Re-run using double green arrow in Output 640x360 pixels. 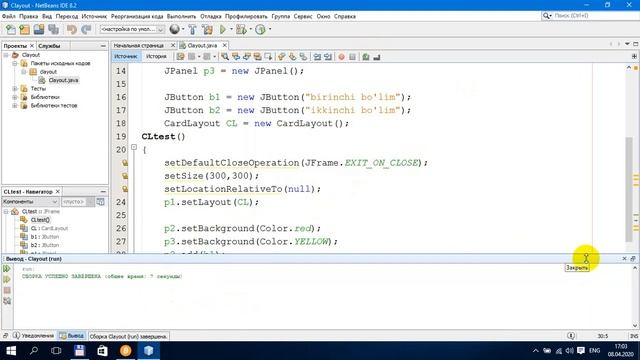pos(7,269)
